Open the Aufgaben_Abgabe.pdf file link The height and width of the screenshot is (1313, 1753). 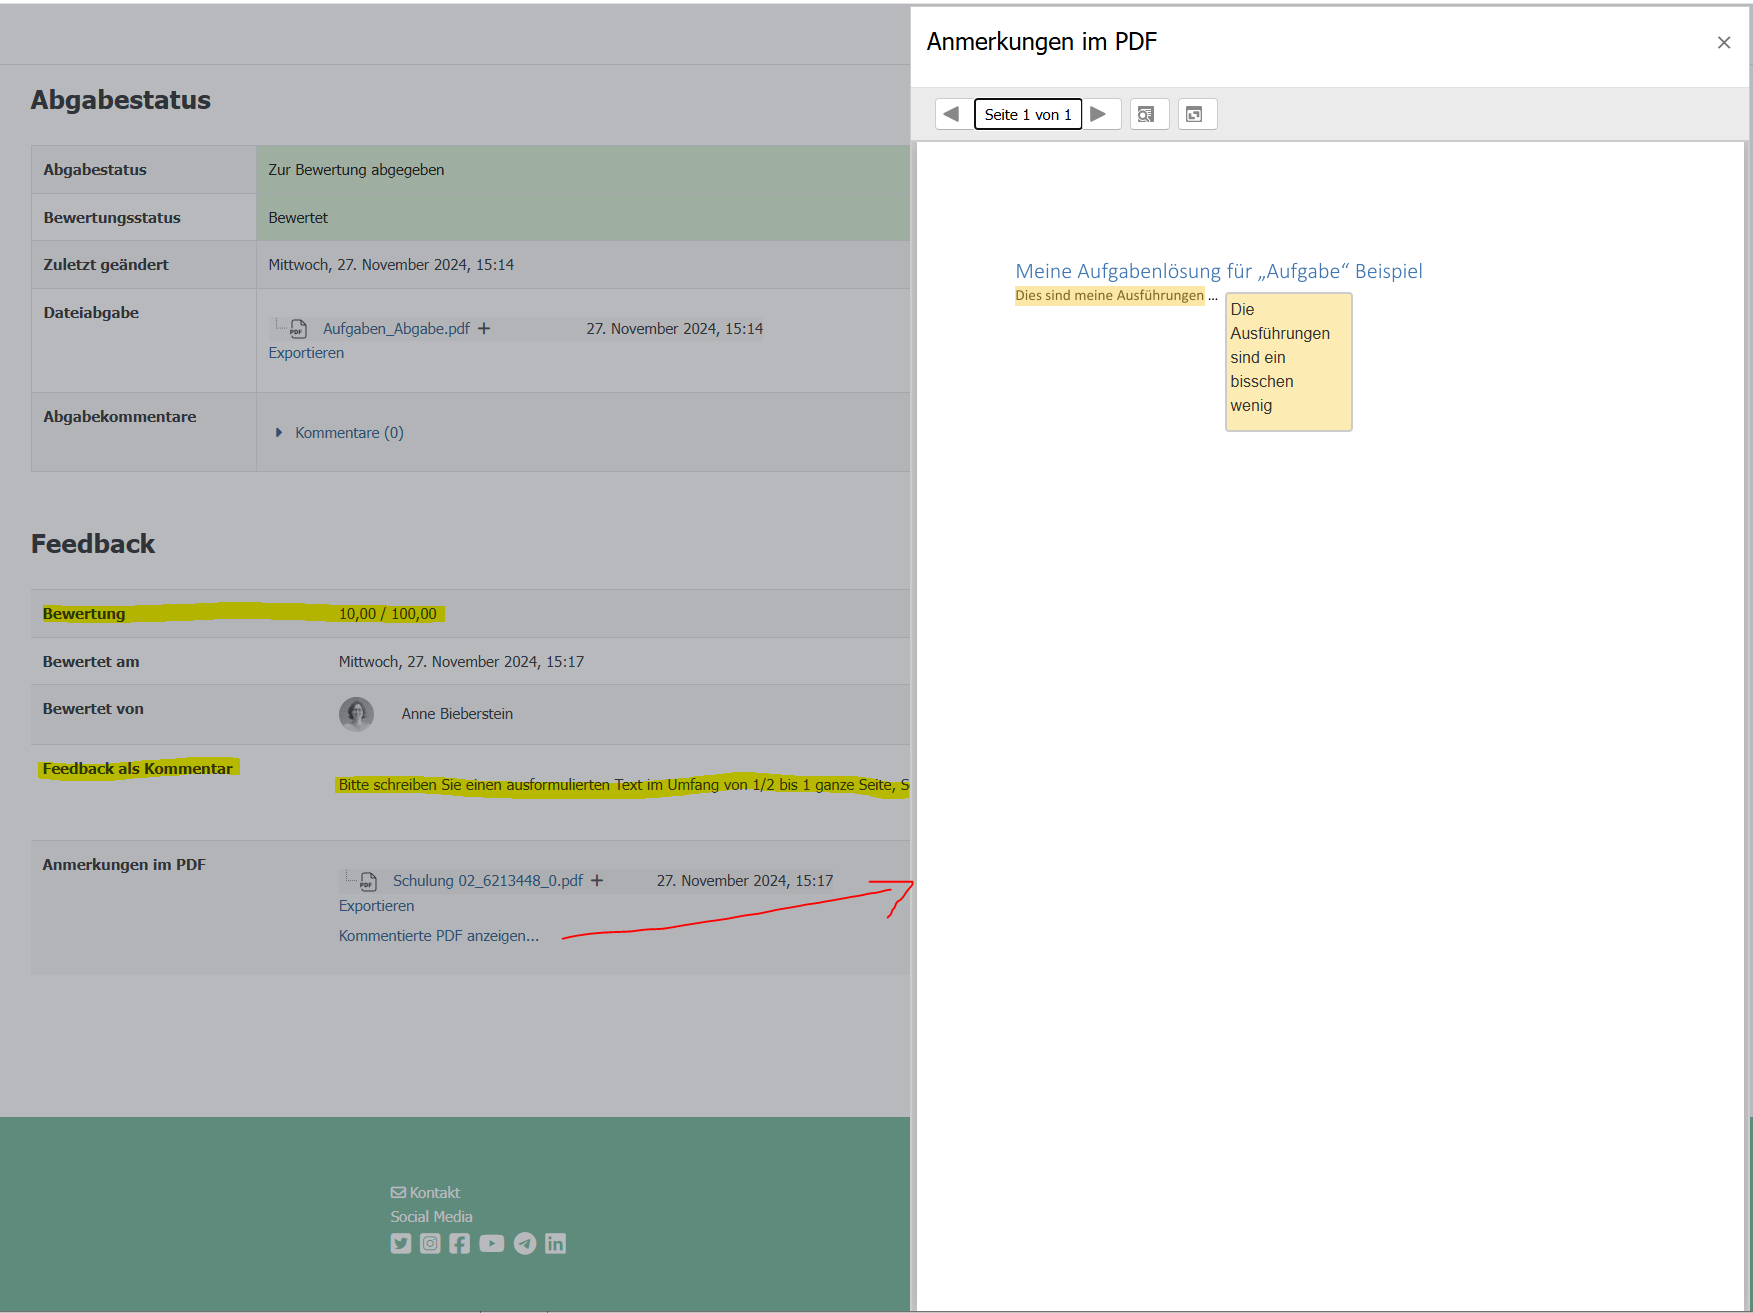[x=396, y=329]
